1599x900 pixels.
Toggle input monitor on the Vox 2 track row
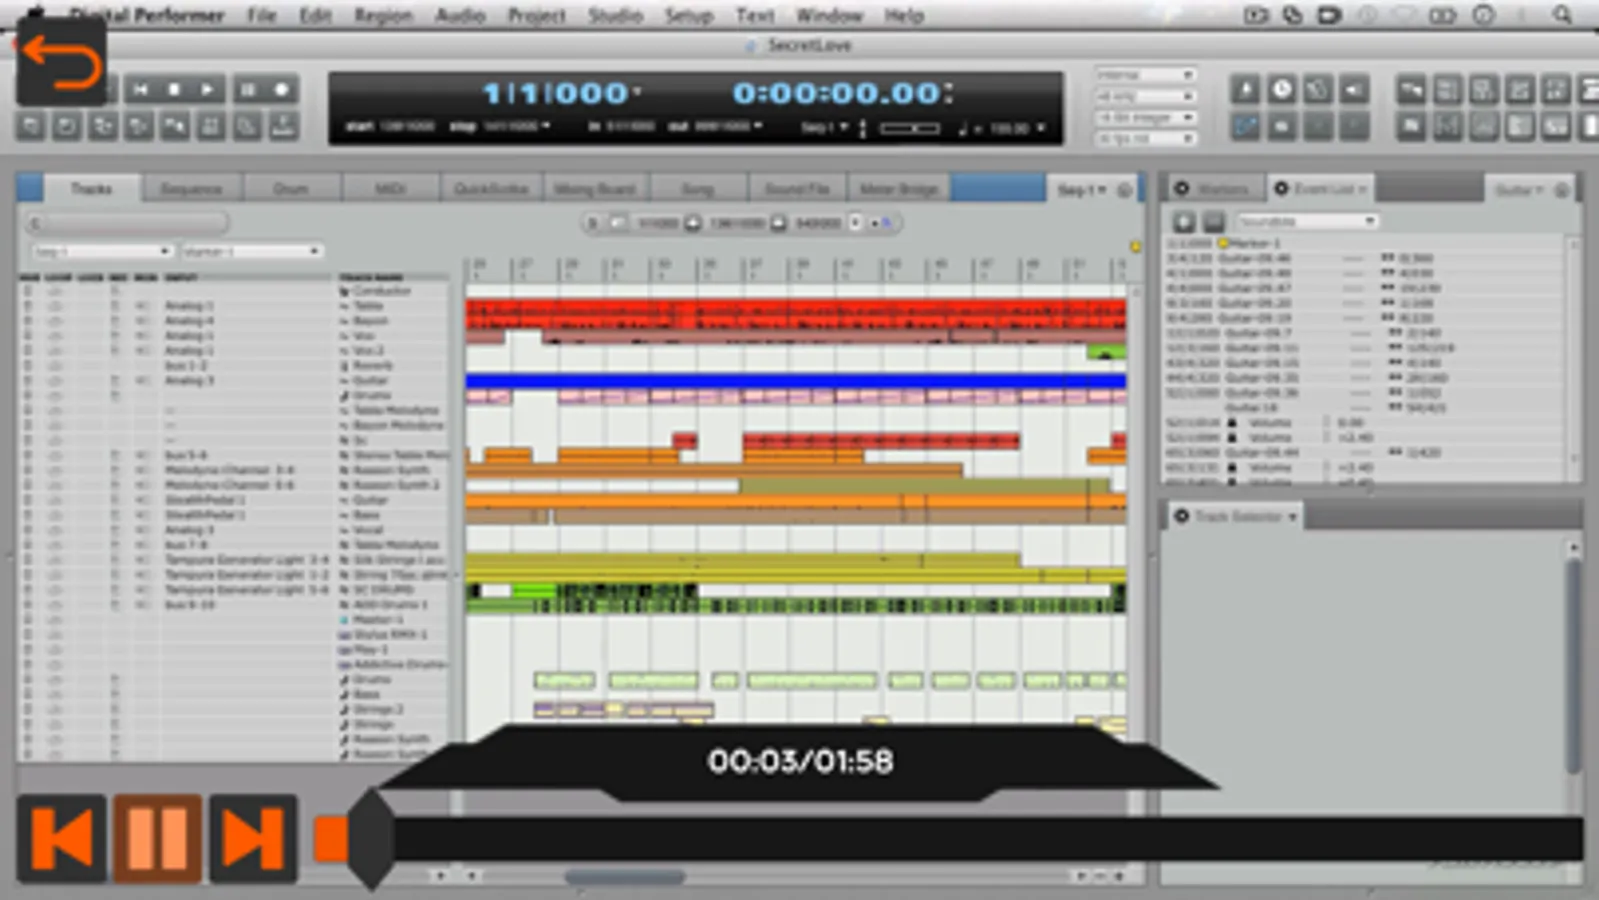(143, 350)
